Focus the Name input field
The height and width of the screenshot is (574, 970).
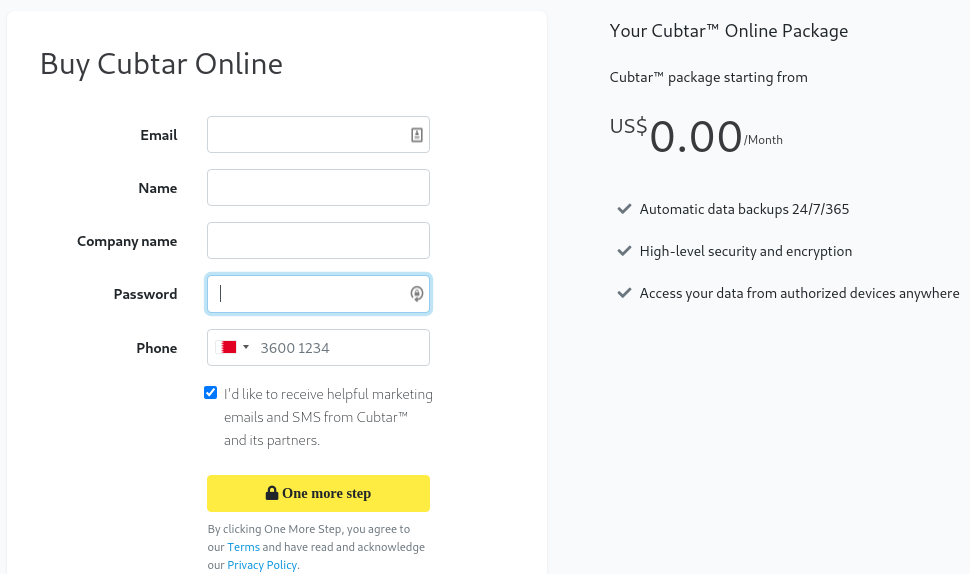coord(318,187)
